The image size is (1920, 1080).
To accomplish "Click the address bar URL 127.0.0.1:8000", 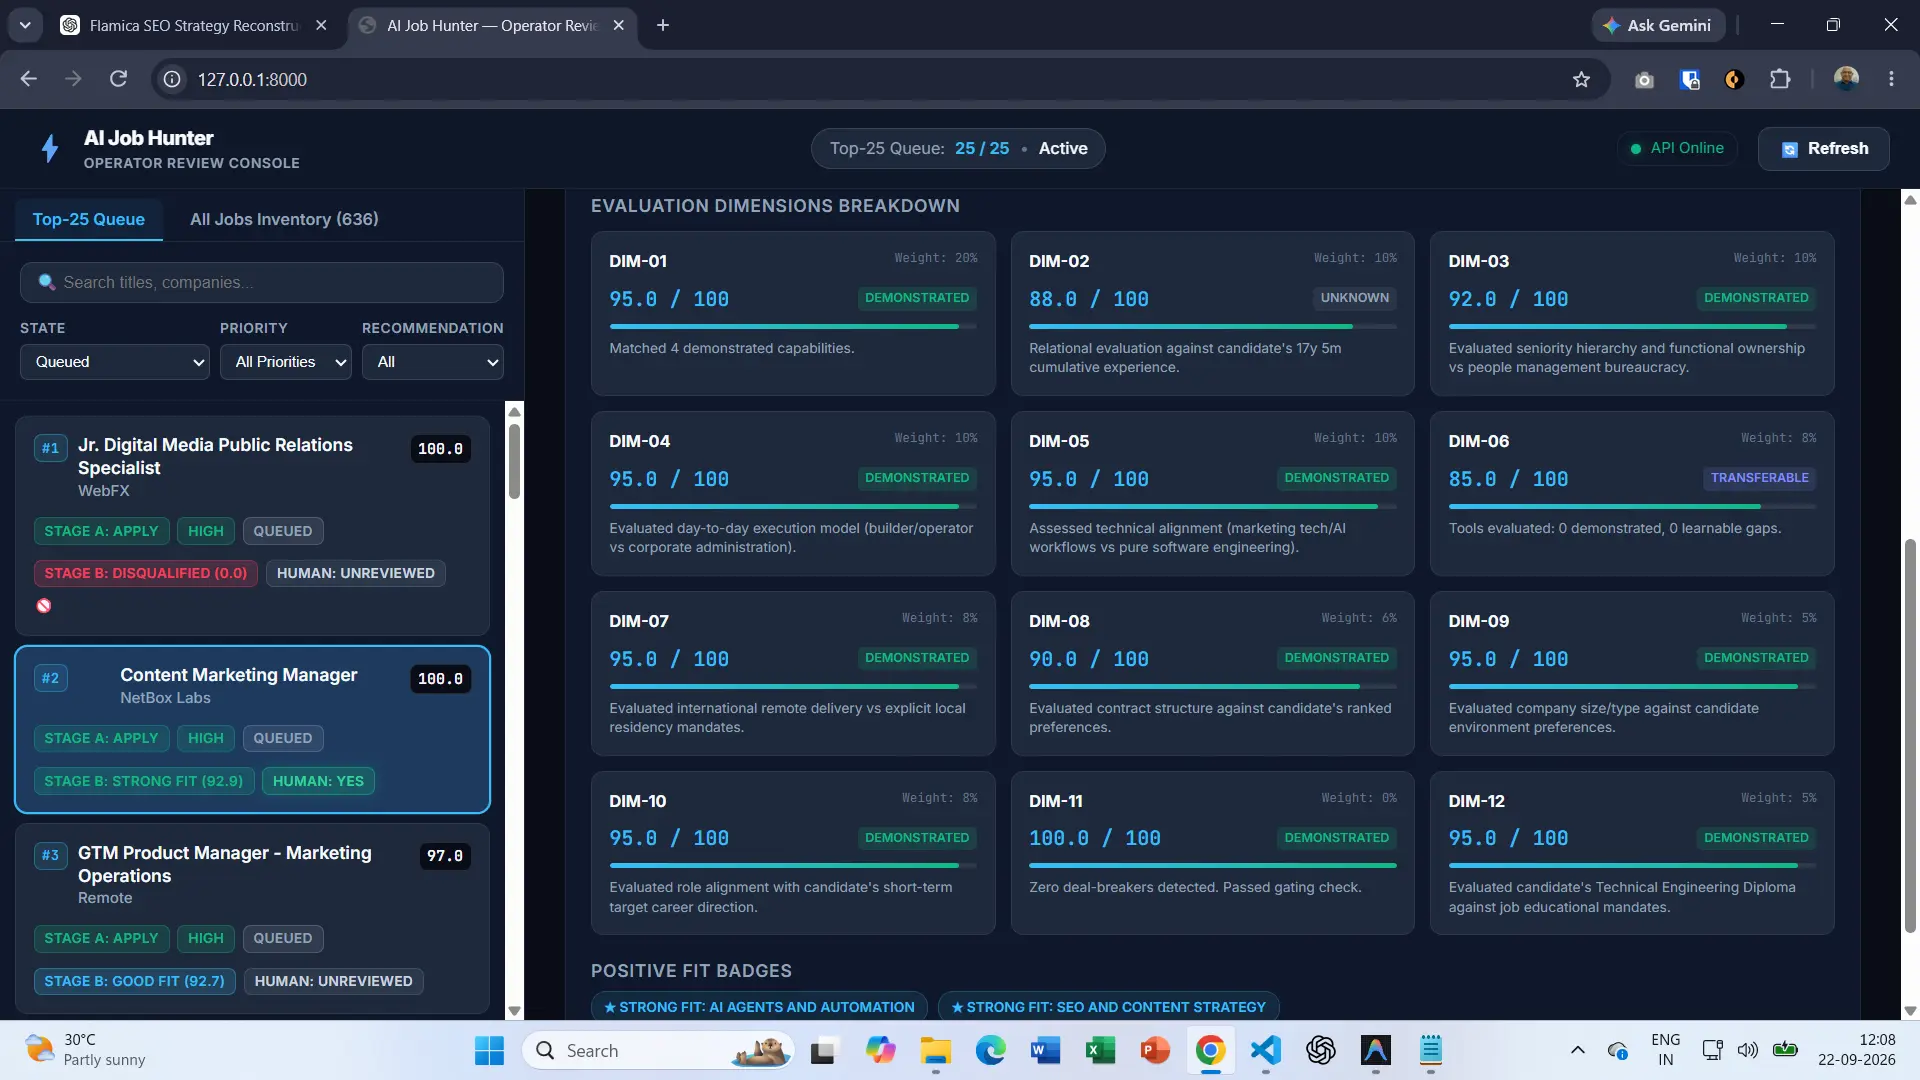I will coord(252,79).
